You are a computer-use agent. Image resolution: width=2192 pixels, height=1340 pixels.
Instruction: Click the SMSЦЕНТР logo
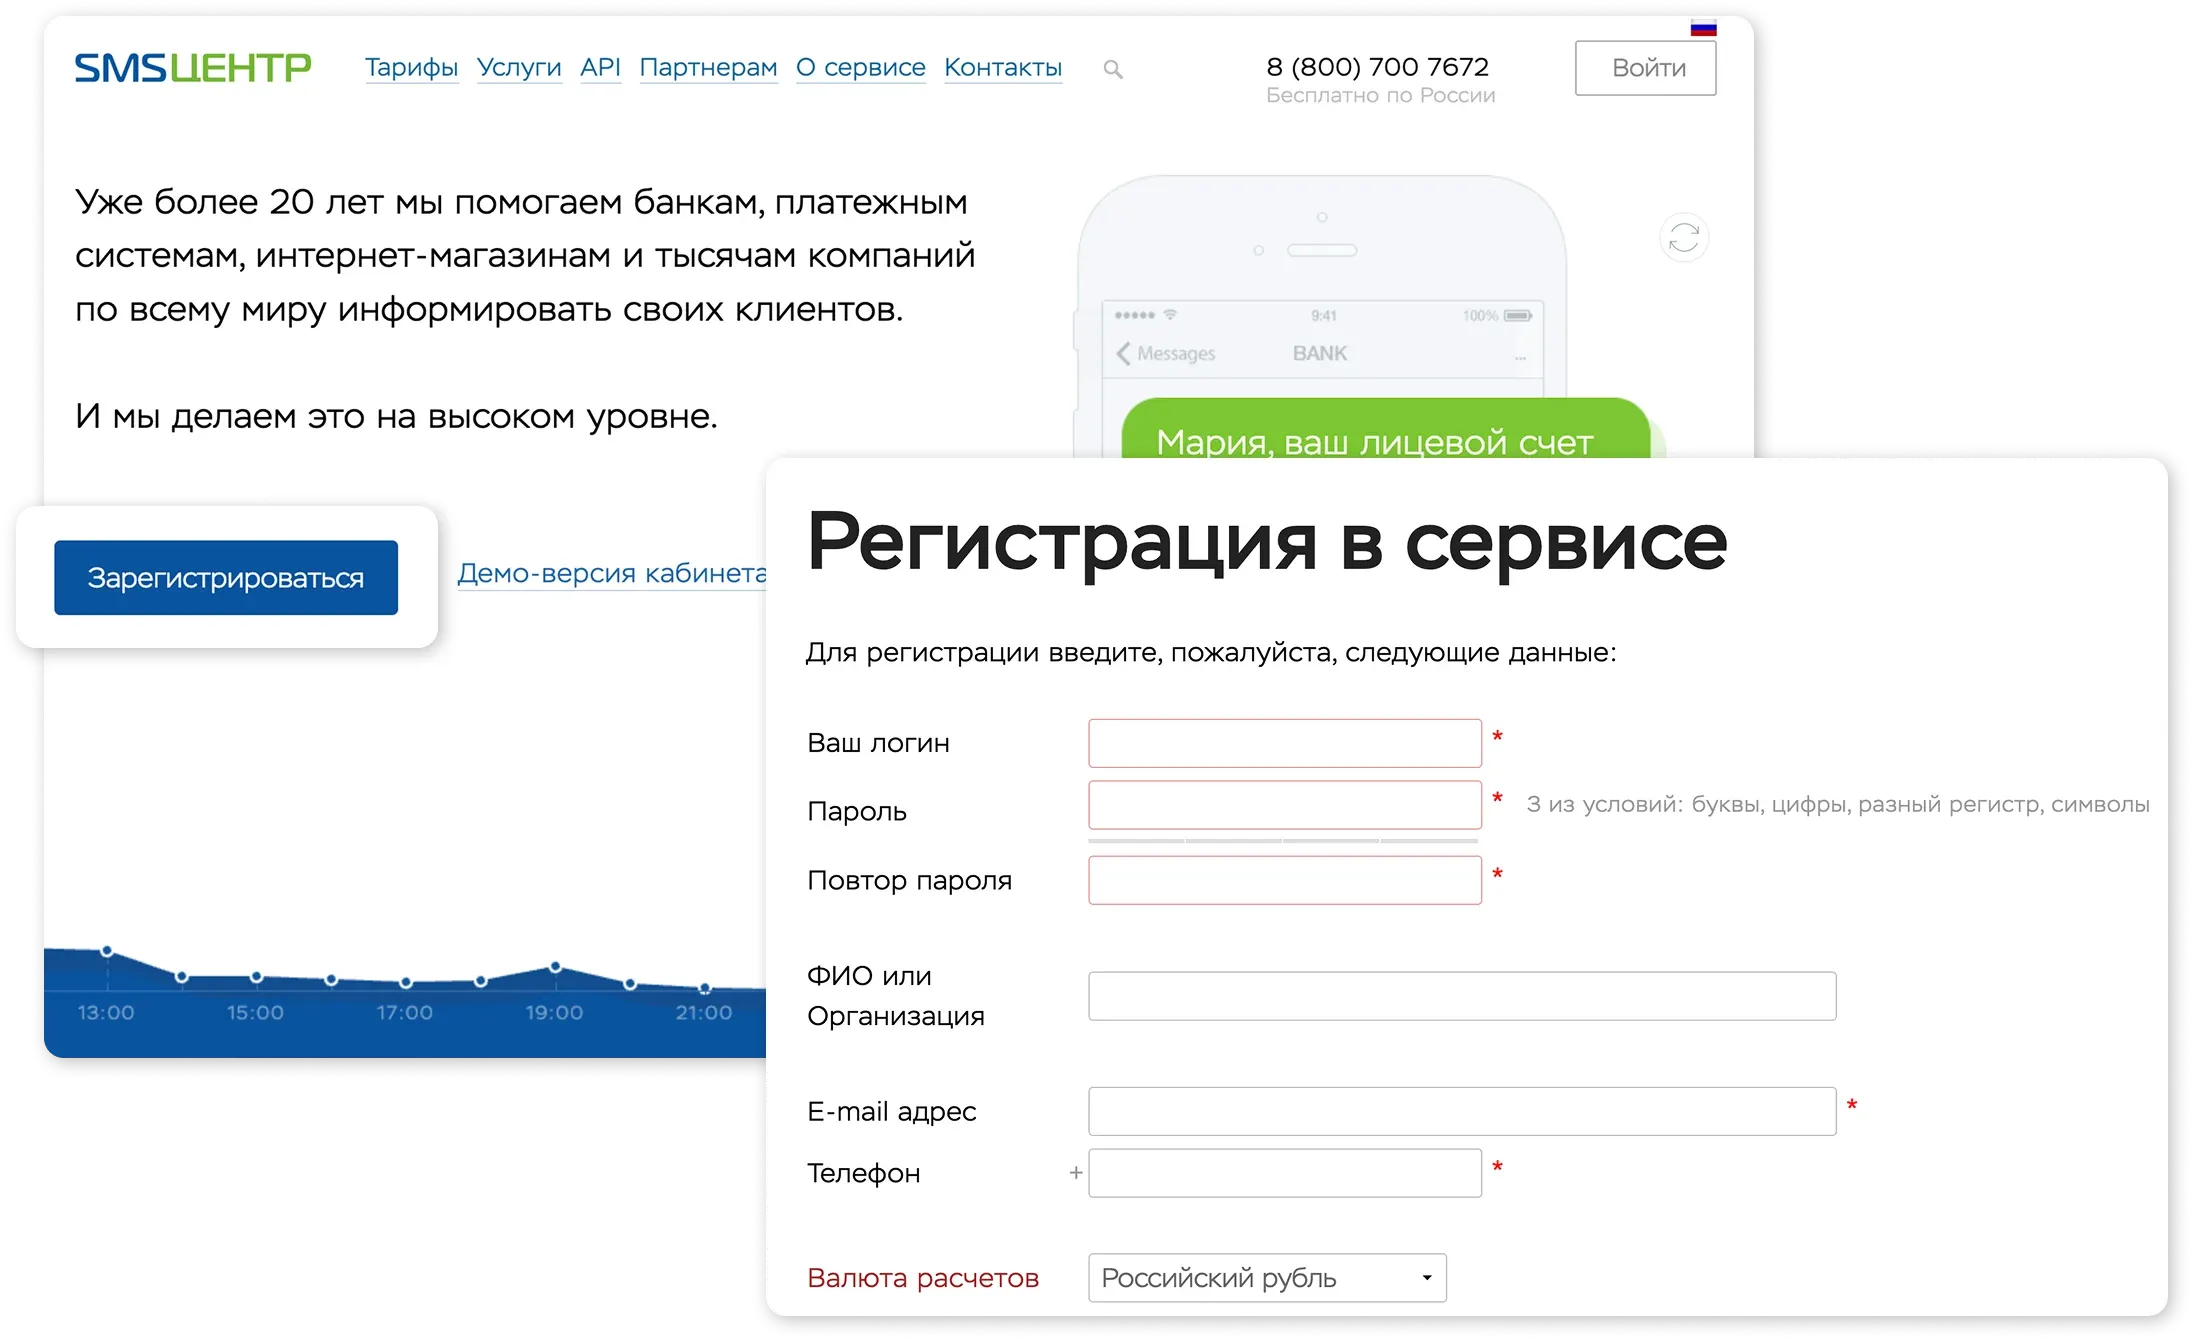(192, 66)
